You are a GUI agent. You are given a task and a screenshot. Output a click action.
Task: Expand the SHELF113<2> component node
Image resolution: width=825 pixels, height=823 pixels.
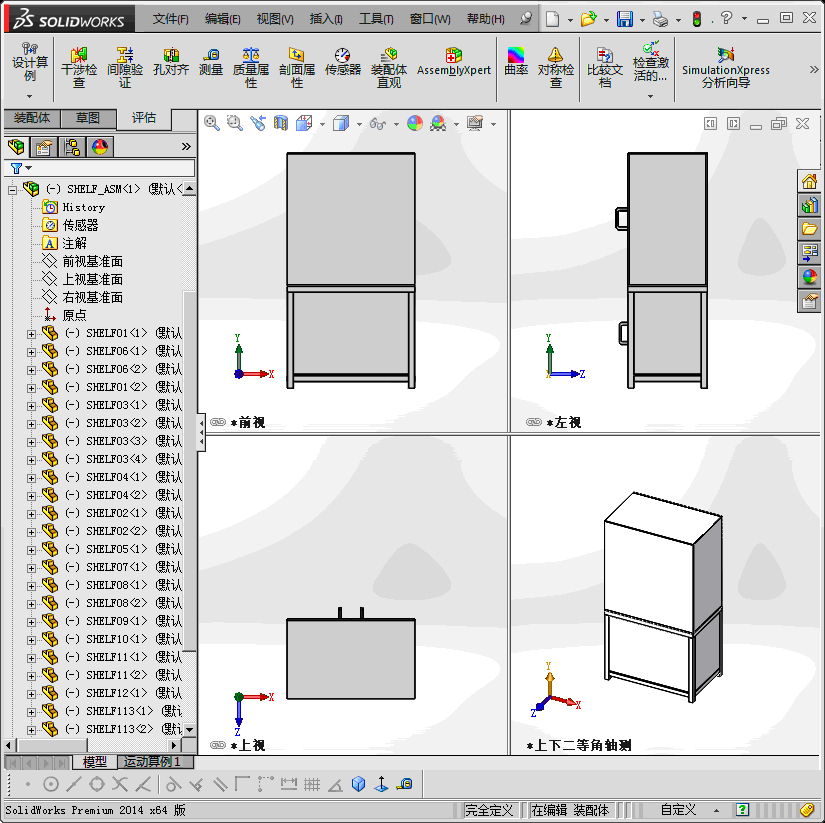pyautogui.click(x=31, y=730)
